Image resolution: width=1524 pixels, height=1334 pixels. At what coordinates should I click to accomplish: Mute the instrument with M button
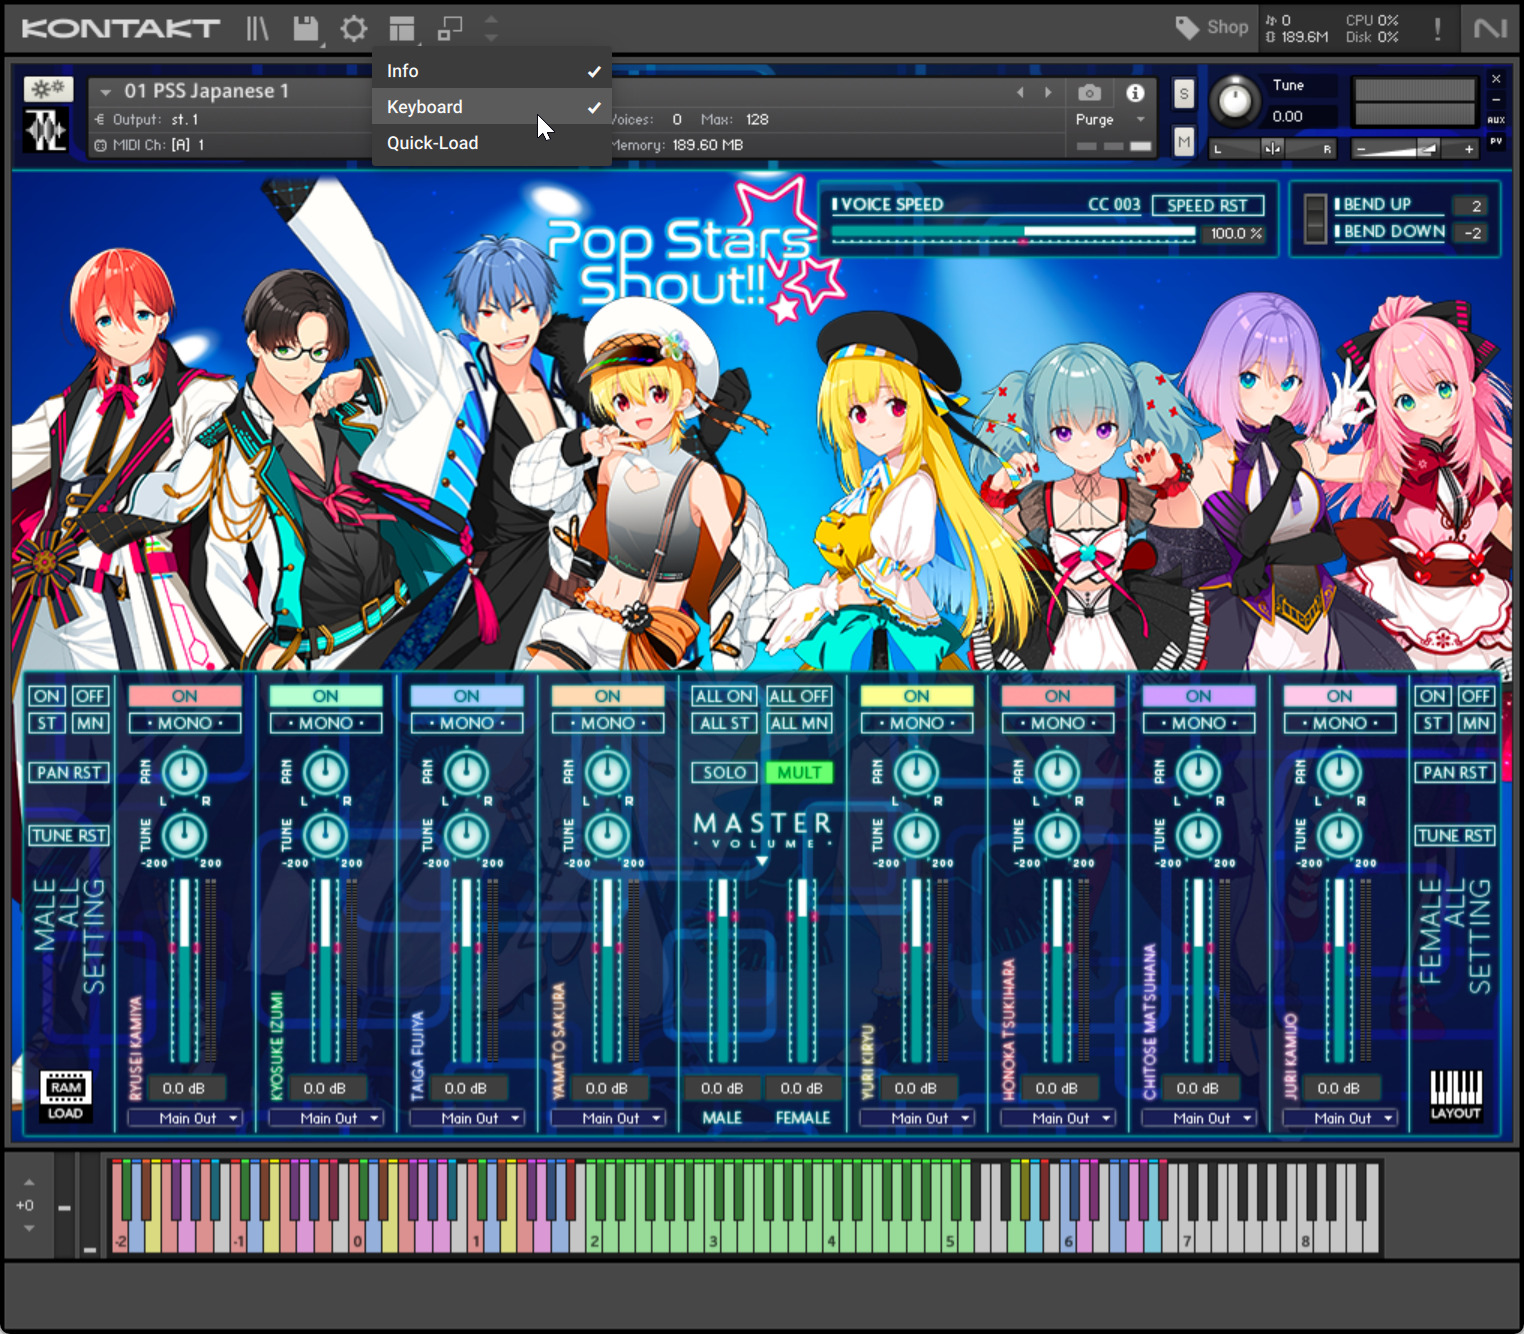(x=1184, y=142)
